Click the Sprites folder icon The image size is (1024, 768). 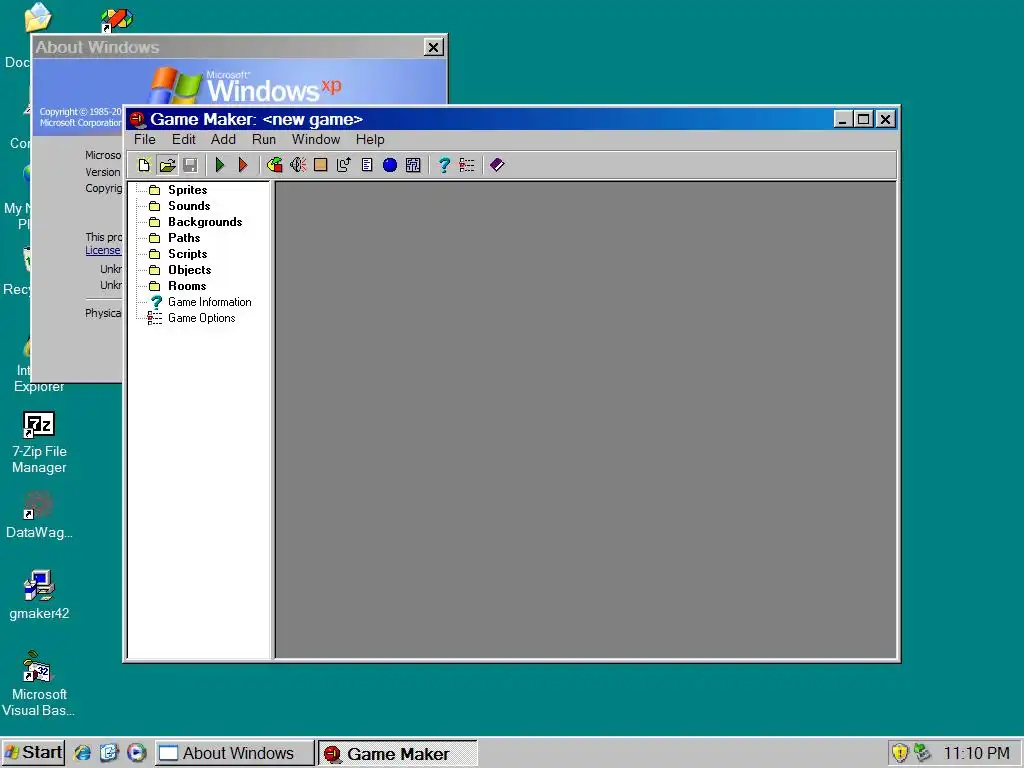pos(155,190)
